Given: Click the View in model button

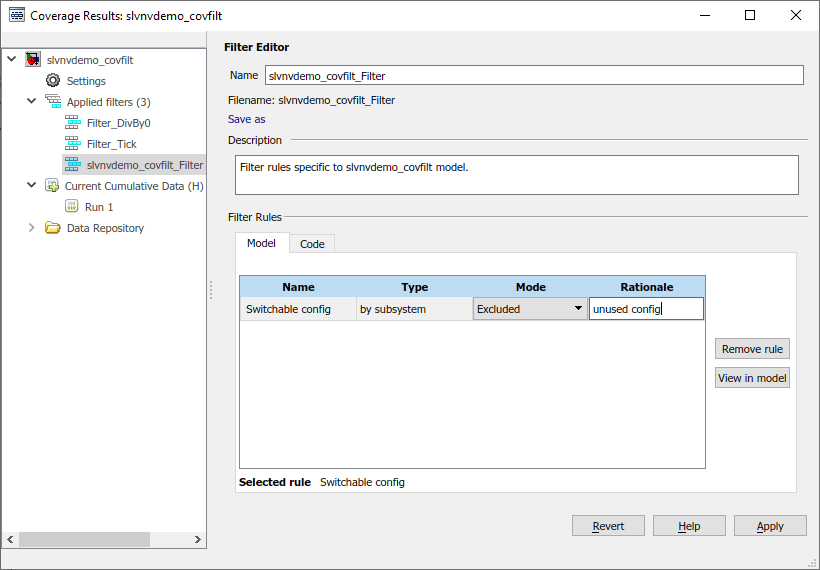Looking at the screenshot, I should (x=752, y=378).
